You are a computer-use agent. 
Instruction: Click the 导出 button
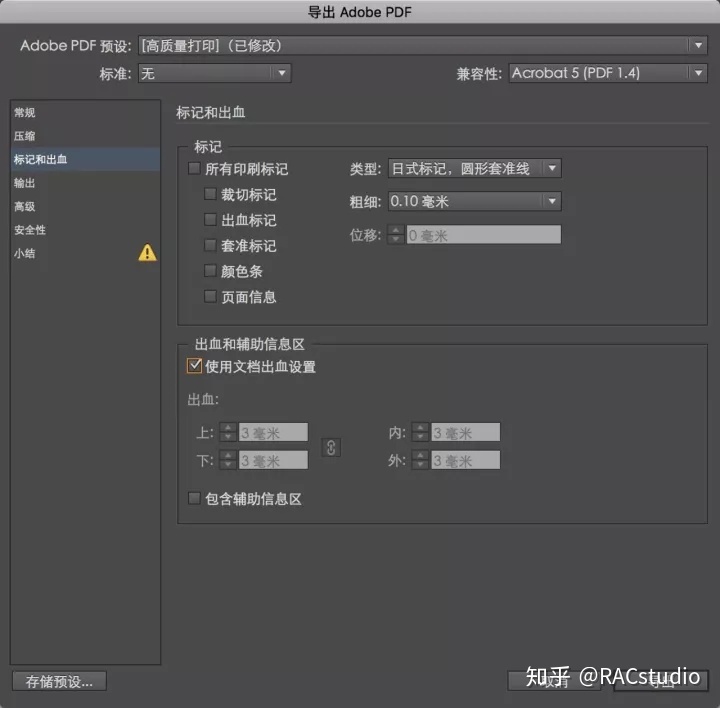661,681
